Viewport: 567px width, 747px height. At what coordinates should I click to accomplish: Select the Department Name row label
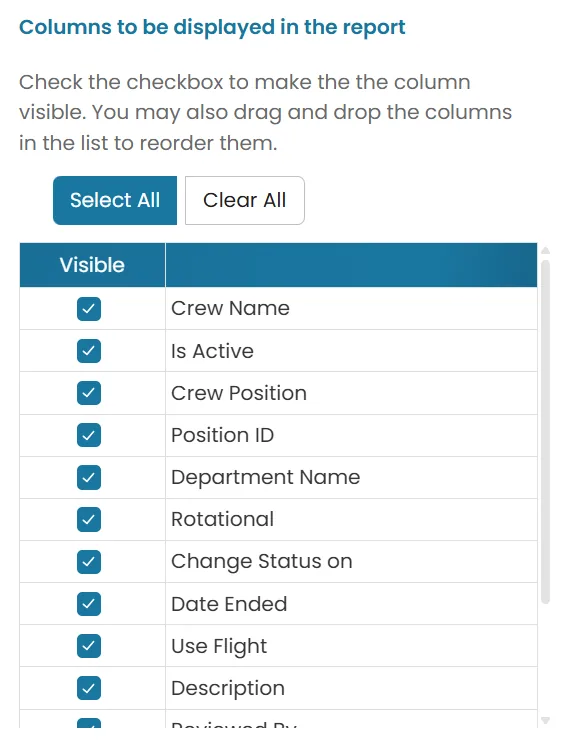pos(265,477)
